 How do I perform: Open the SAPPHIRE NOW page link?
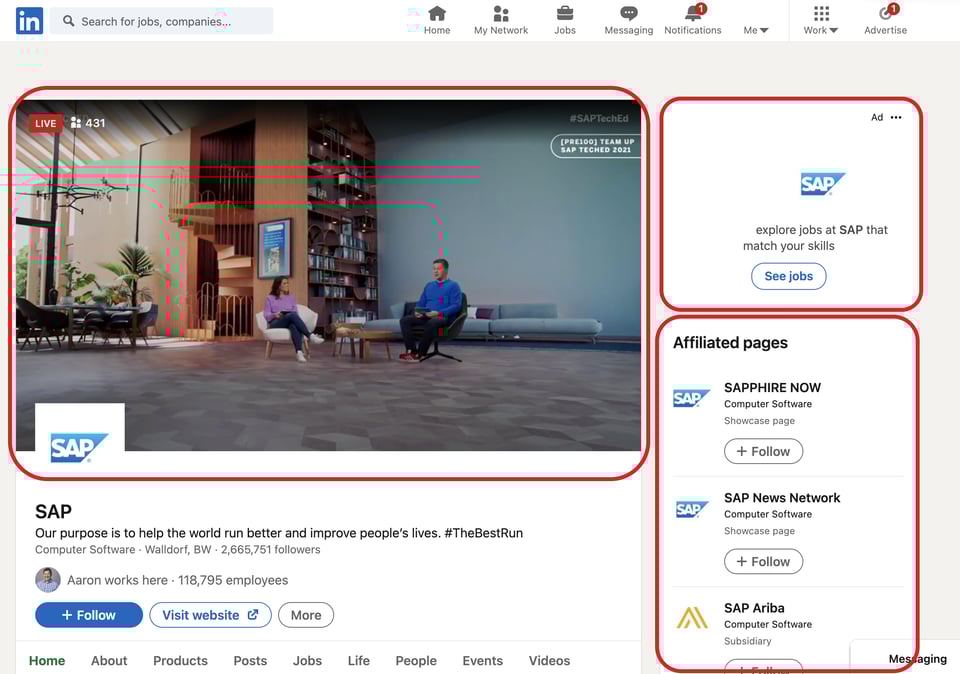(773, 388)
